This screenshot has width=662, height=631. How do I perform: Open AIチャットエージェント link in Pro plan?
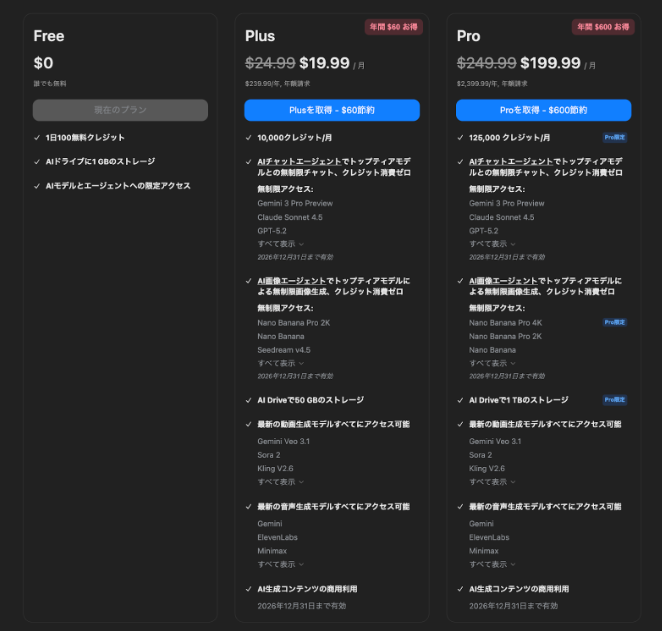[x=511, y=162]
